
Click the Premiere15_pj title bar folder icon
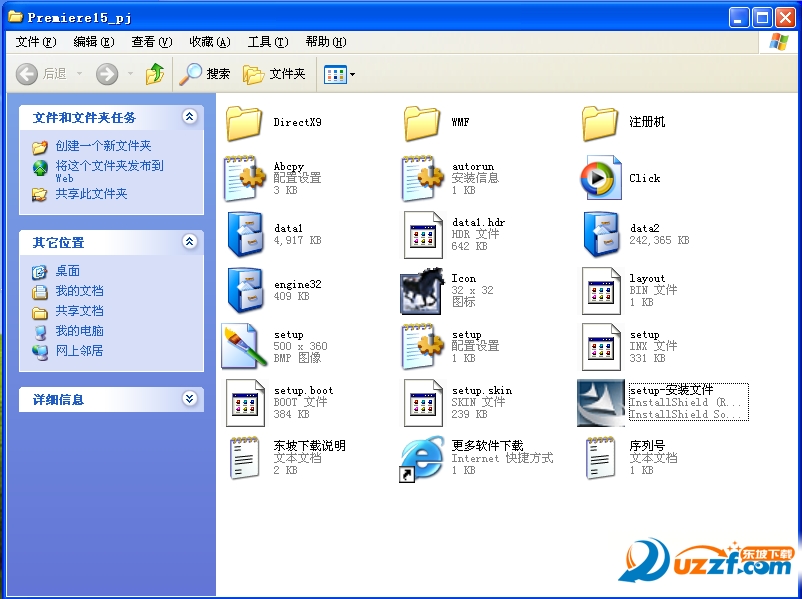[x=15, y=17]
